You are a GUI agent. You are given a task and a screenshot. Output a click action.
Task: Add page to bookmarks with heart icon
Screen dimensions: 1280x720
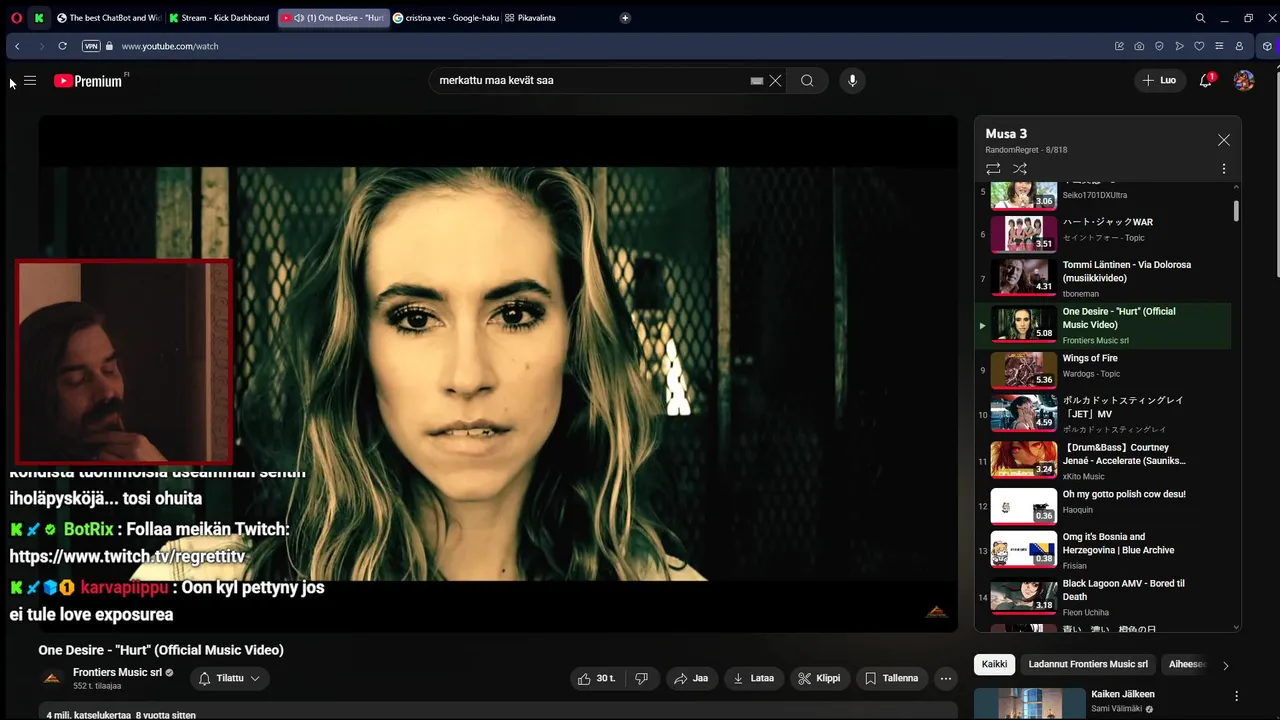pyautogui.click(x=1199, y=46)
